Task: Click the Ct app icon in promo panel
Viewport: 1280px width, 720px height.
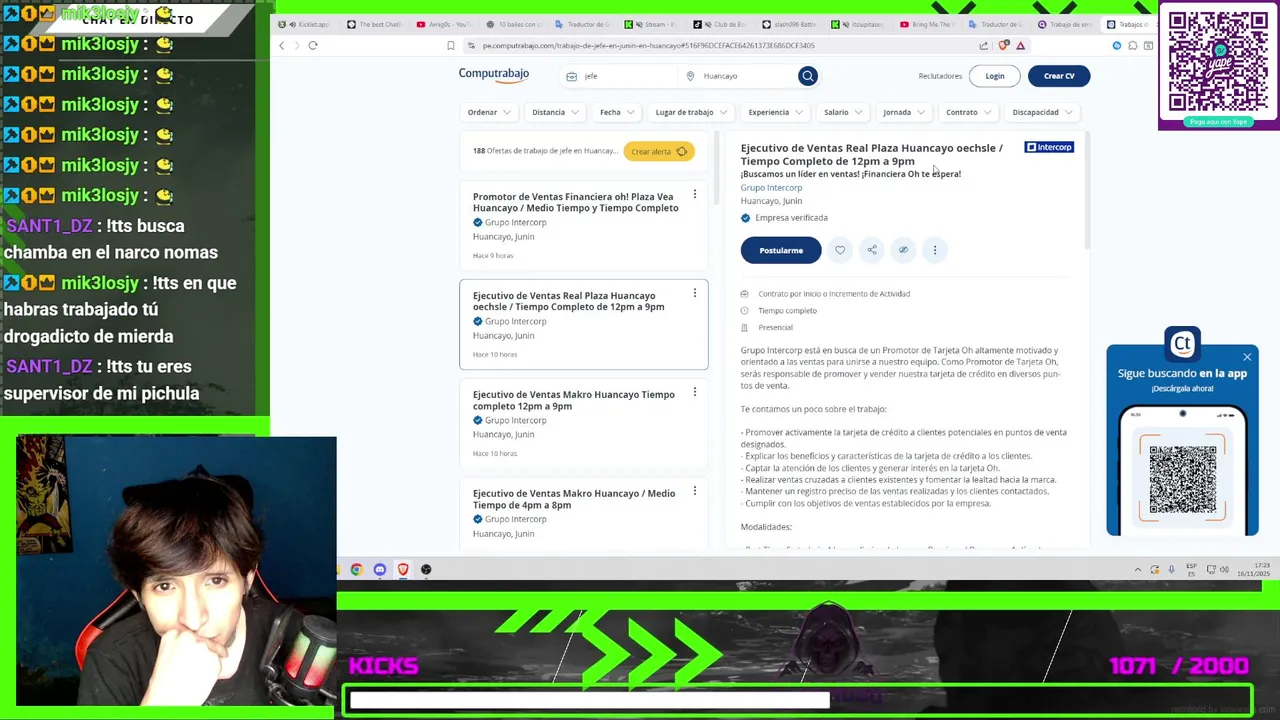Action: point(1183,344)
